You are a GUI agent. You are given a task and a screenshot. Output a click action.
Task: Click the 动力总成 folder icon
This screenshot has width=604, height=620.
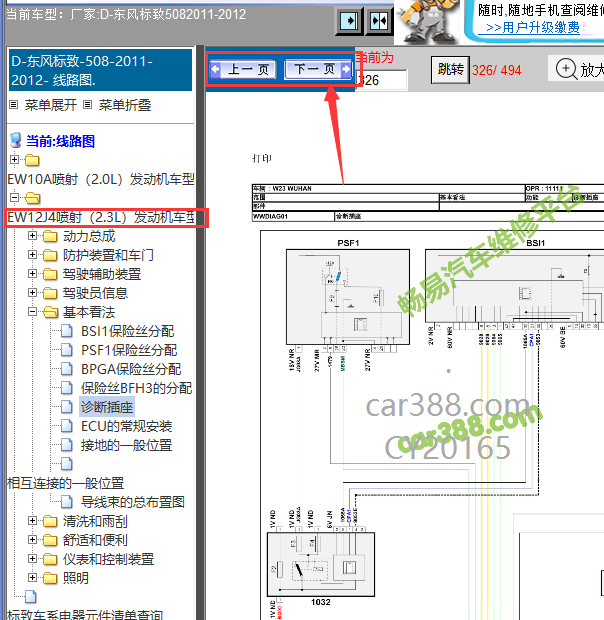pos(50,236)
